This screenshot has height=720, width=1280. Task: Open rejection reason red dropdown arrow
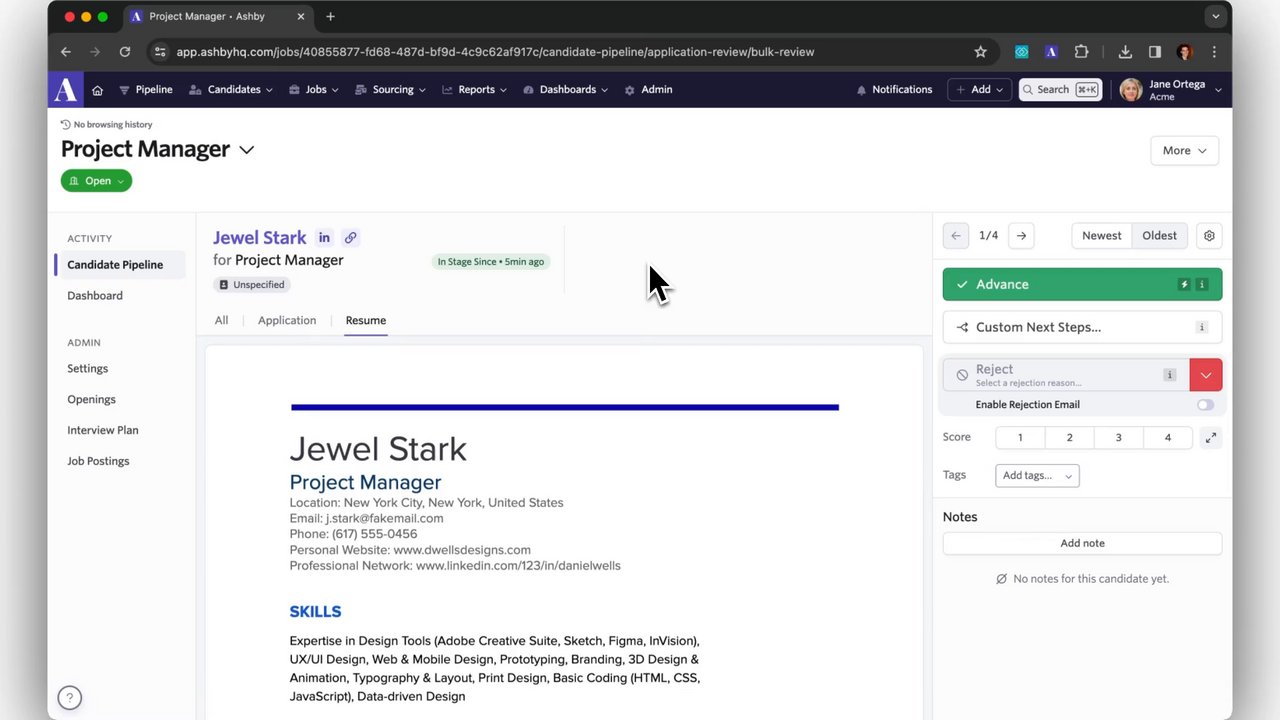(x=1205, y=375)
